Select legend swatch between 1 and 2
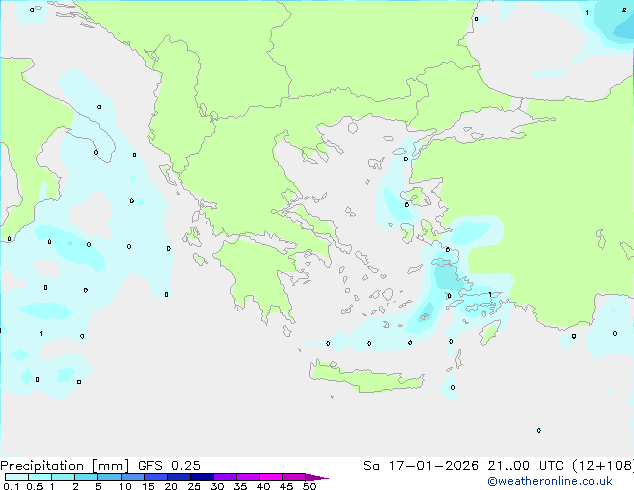The height and width of the screenshot is (490, 634). pyautogui.click(x=63, y=477)
